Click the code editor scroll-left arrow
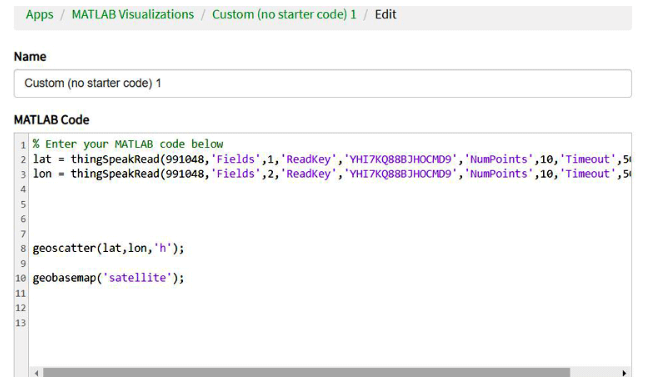 coord(37,373)
